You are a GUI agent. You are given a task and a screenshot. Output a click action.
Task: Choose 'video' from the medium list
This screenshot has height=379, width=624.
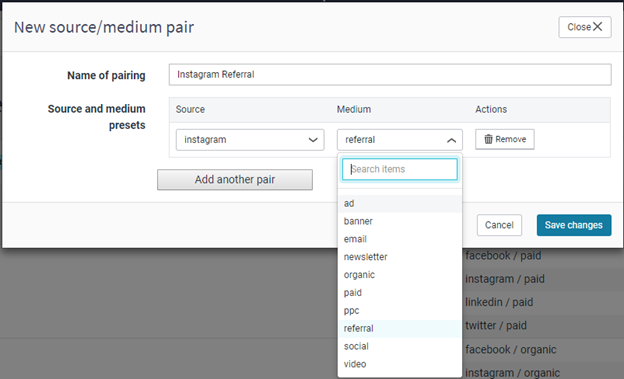[x=400, y=364]
